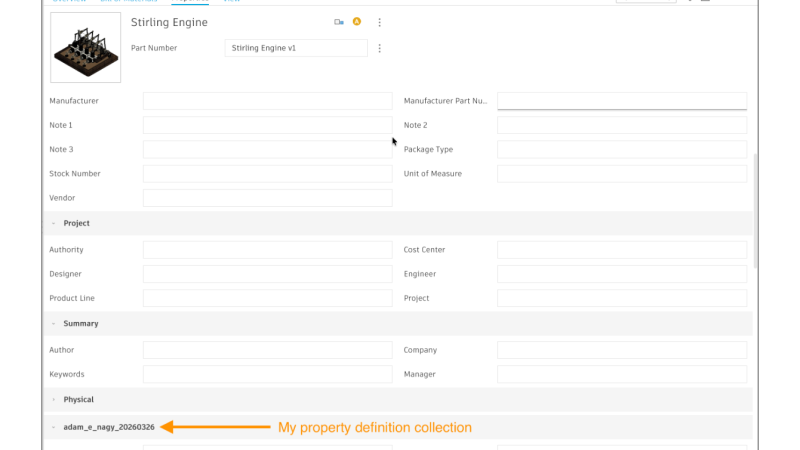
Task: Focus the Author input field
Action: coord(267,350)
